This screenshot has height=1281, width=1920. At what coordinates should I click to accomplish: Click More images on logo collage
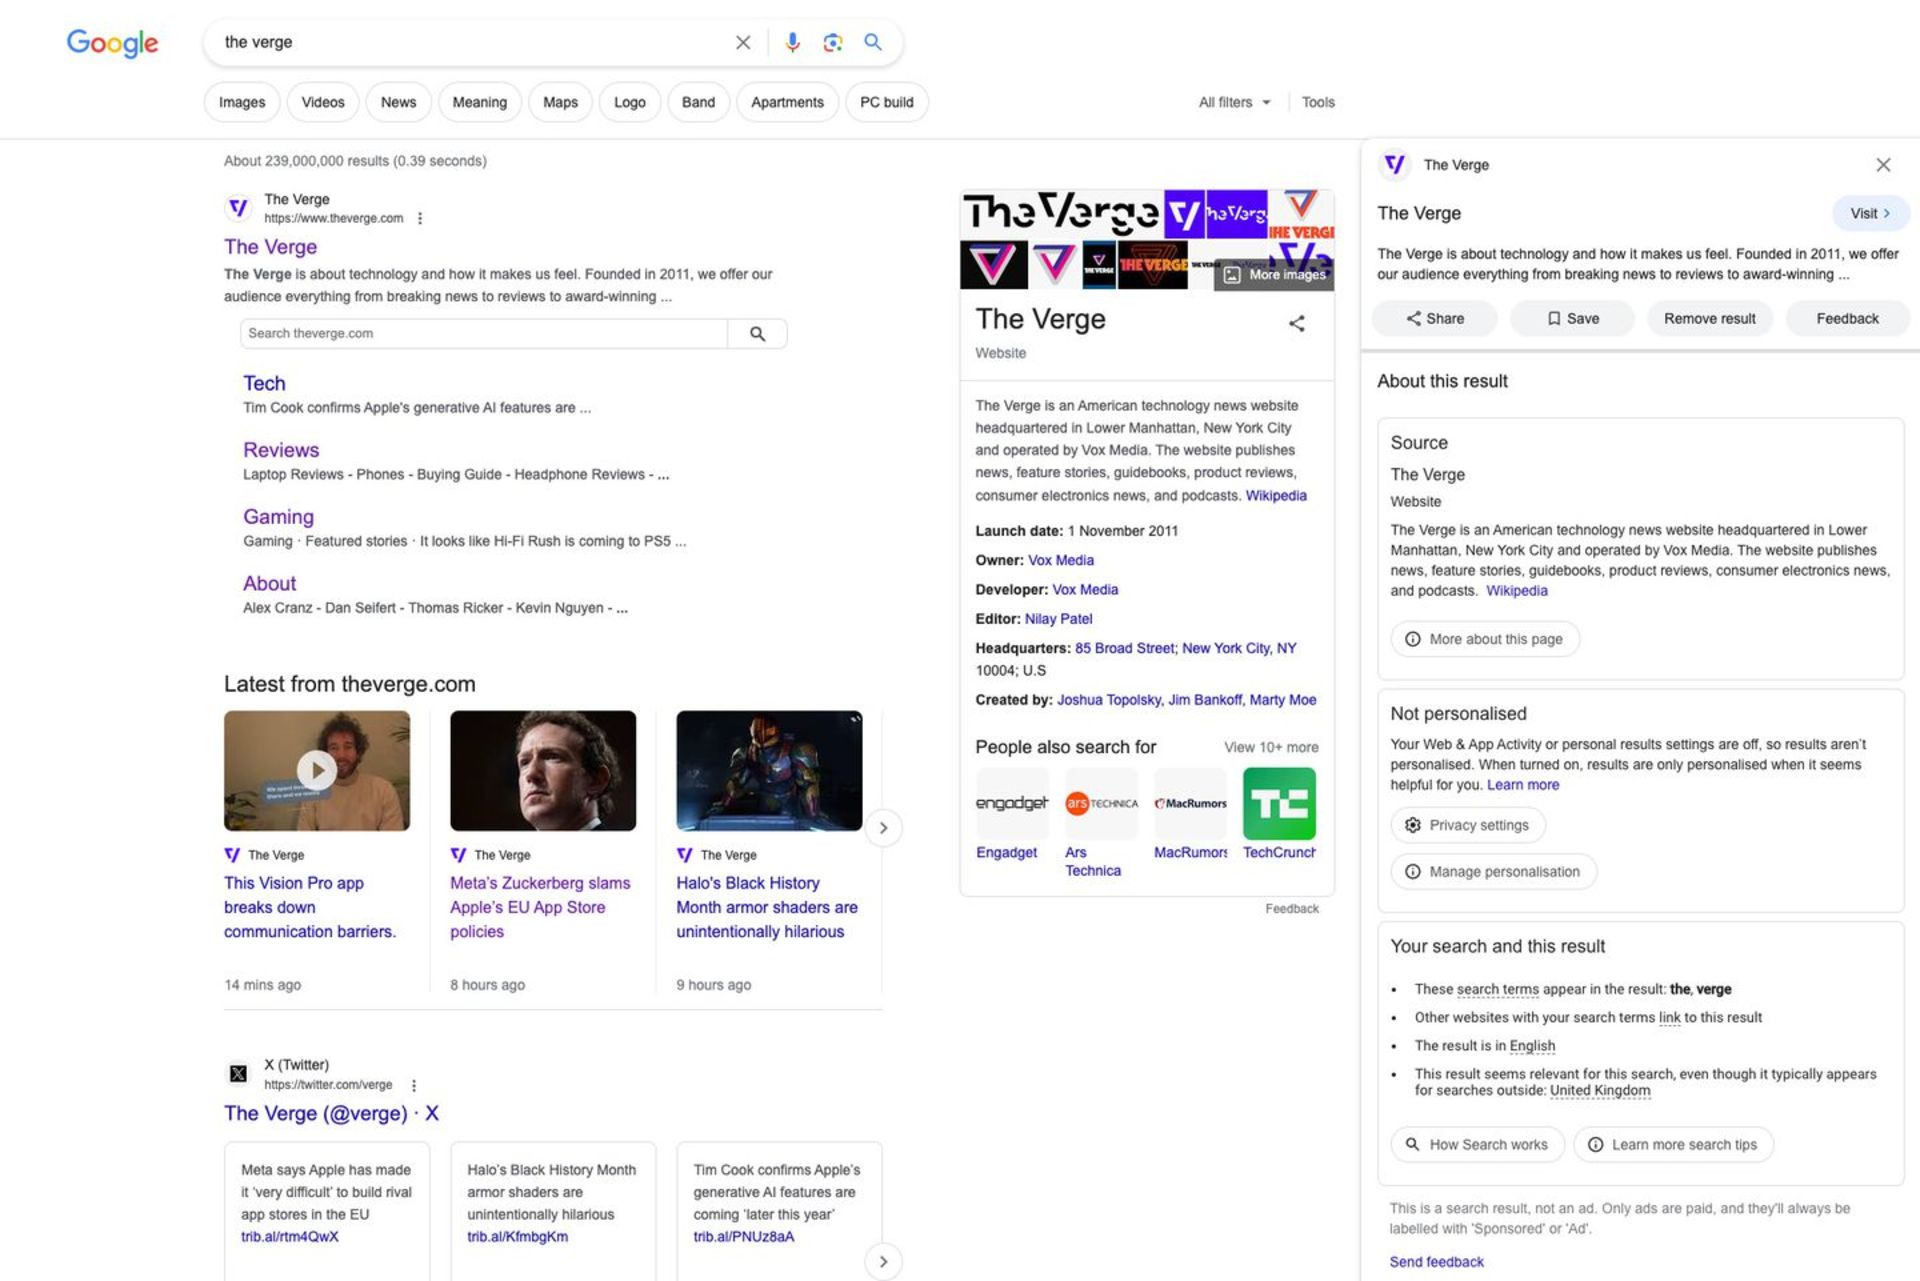[1275, 274]
